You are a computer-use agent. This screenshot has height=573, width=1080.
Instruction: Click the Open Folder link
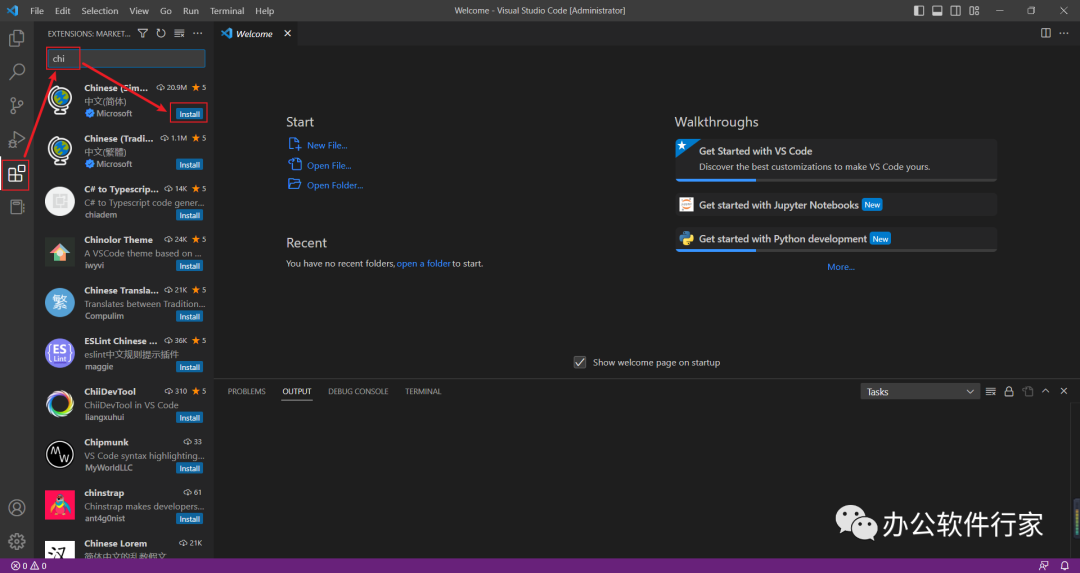(335, 185)
